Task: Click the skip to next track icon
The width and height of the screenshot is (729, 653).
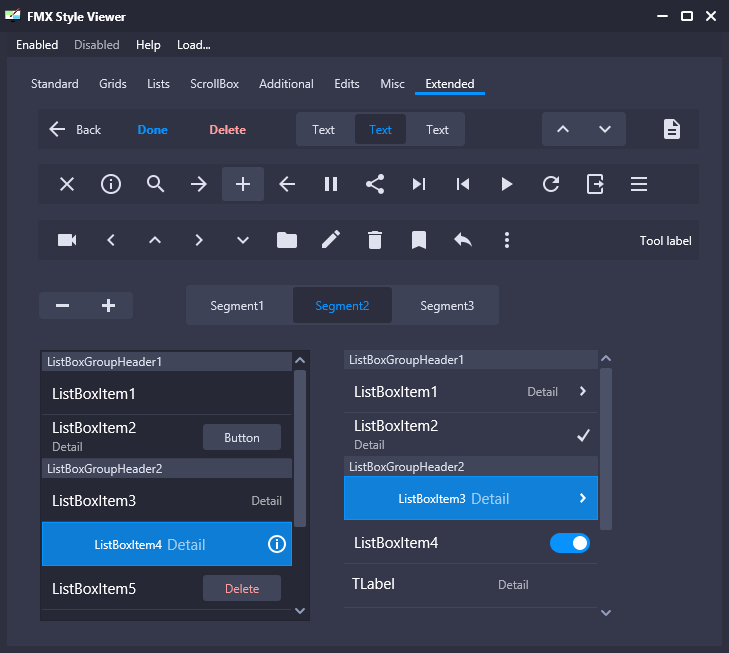Action: [418, 184]
